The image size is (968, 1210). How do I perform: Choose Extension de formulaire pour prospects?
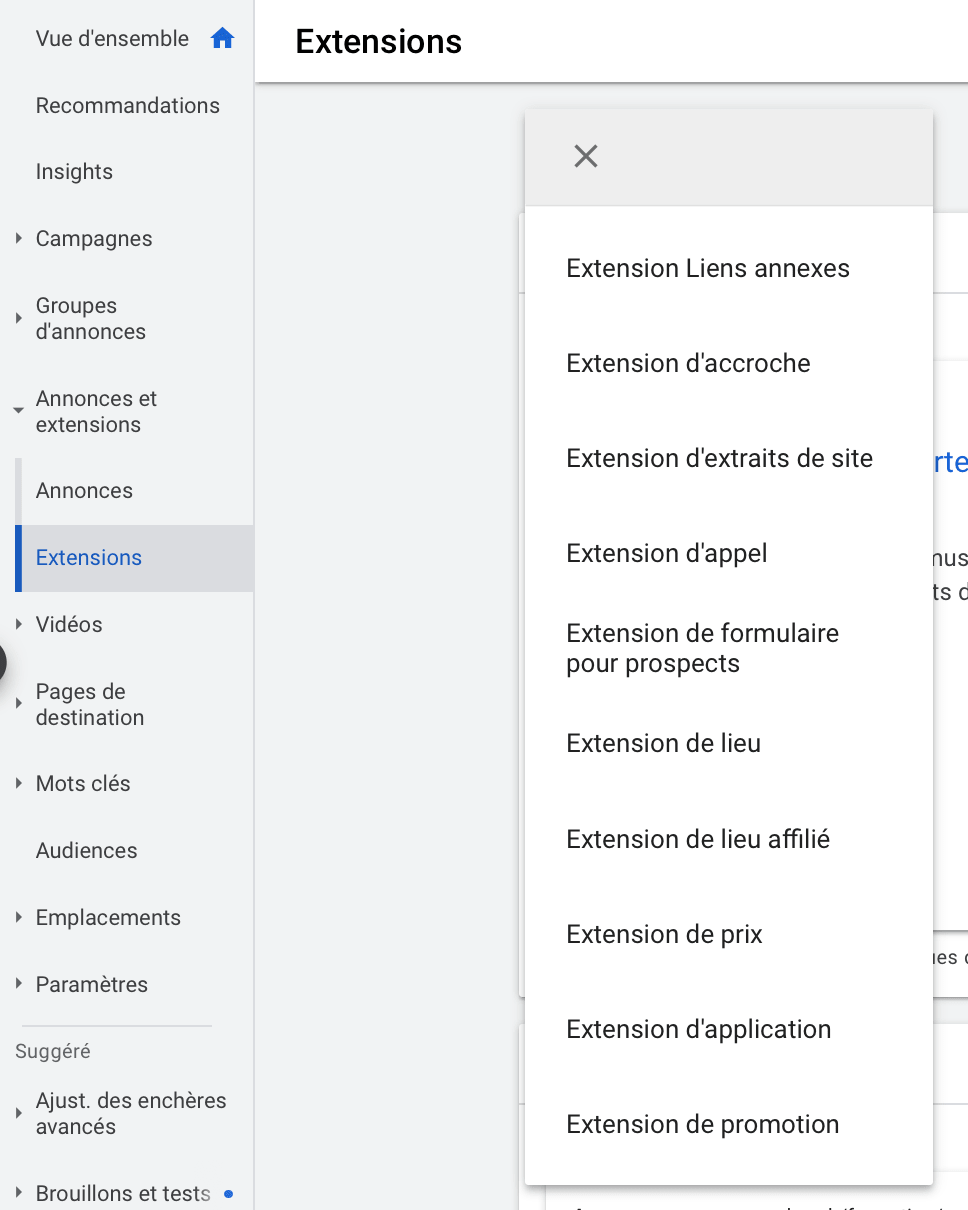click(x=729, y=648)
